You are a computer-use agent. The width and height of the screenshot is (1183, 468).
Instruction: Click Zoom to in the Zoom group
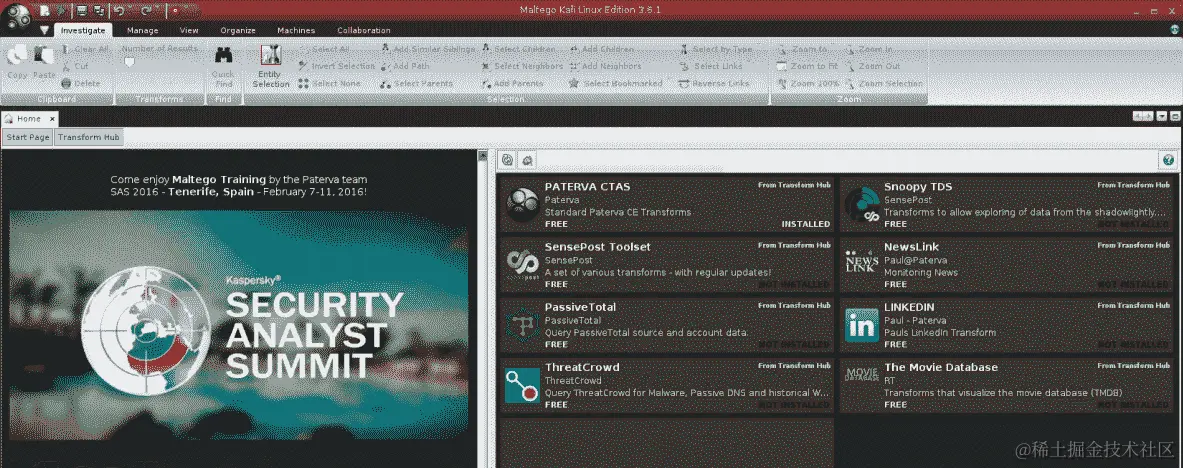click(x=802, y=49)
